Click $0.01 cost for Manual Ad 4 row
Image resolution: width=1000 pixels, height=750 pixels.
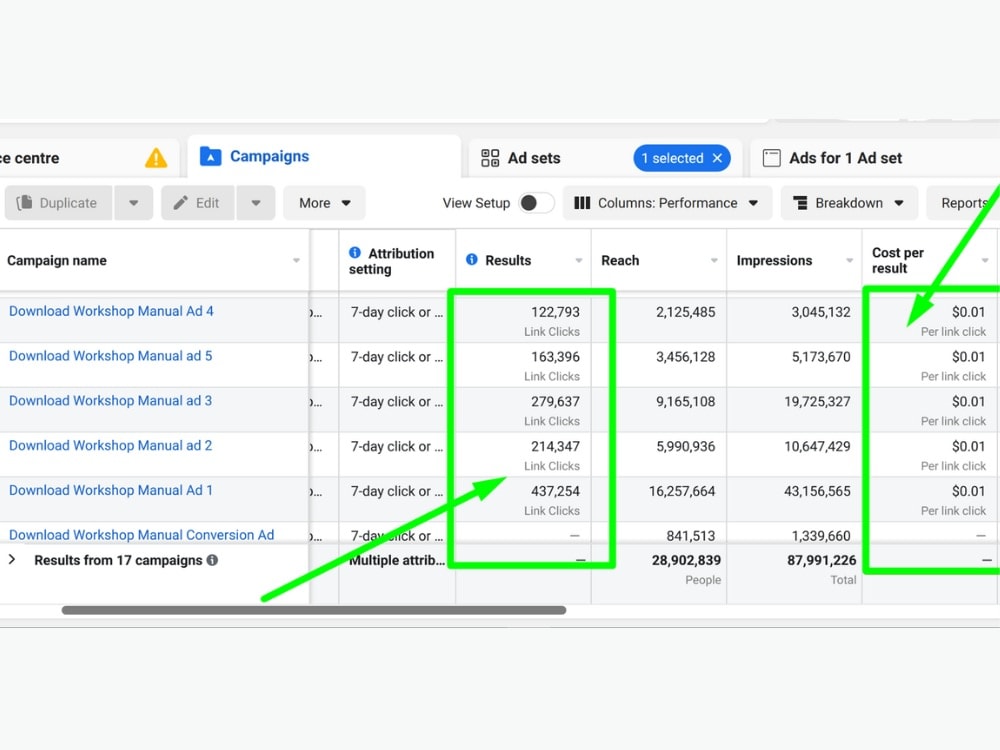tap(968, 312)
